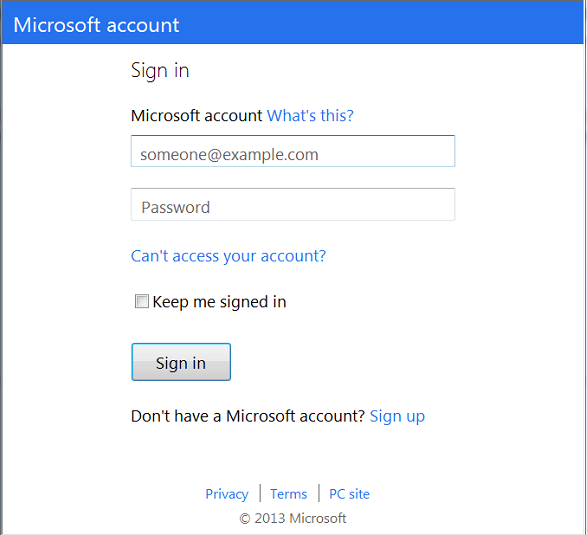Click the 2013 Microsoft copyright text
This screenshot has height=535, width=587.
pyautogui.click(x=300, y=519)
